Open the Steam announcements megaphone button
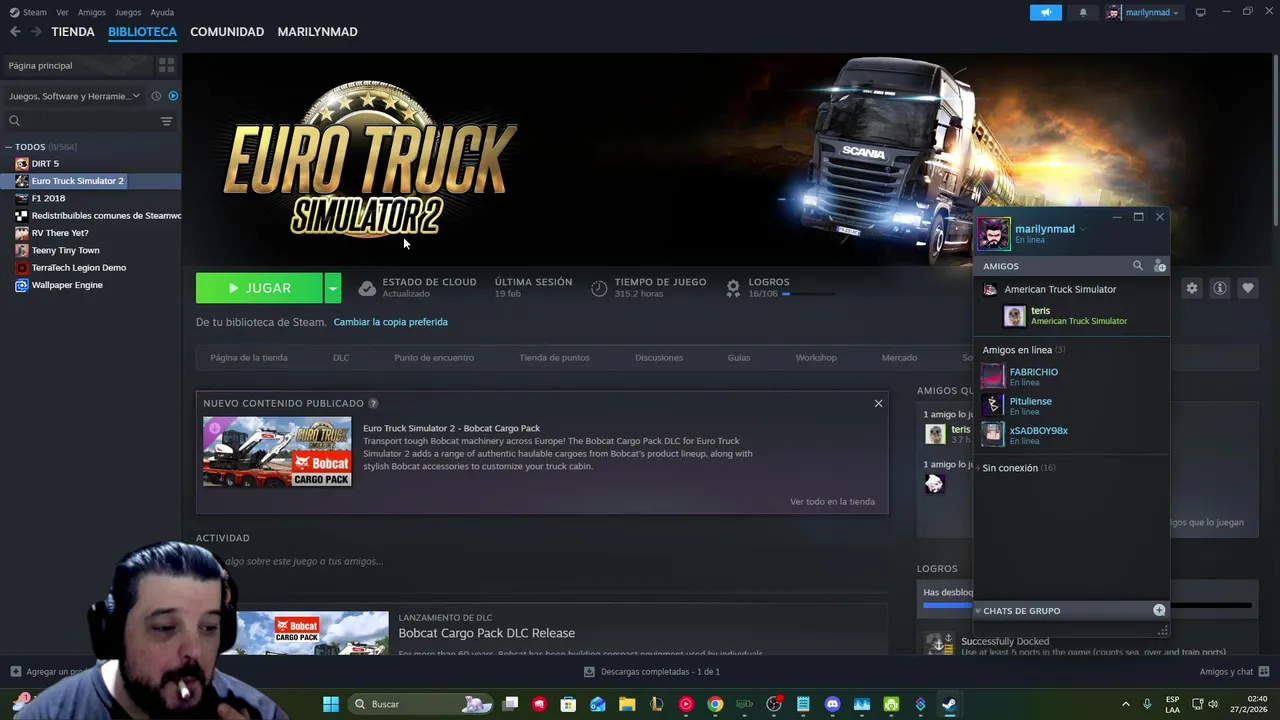This screenshot has width=1280, height=720. [x=1045, y=12]
